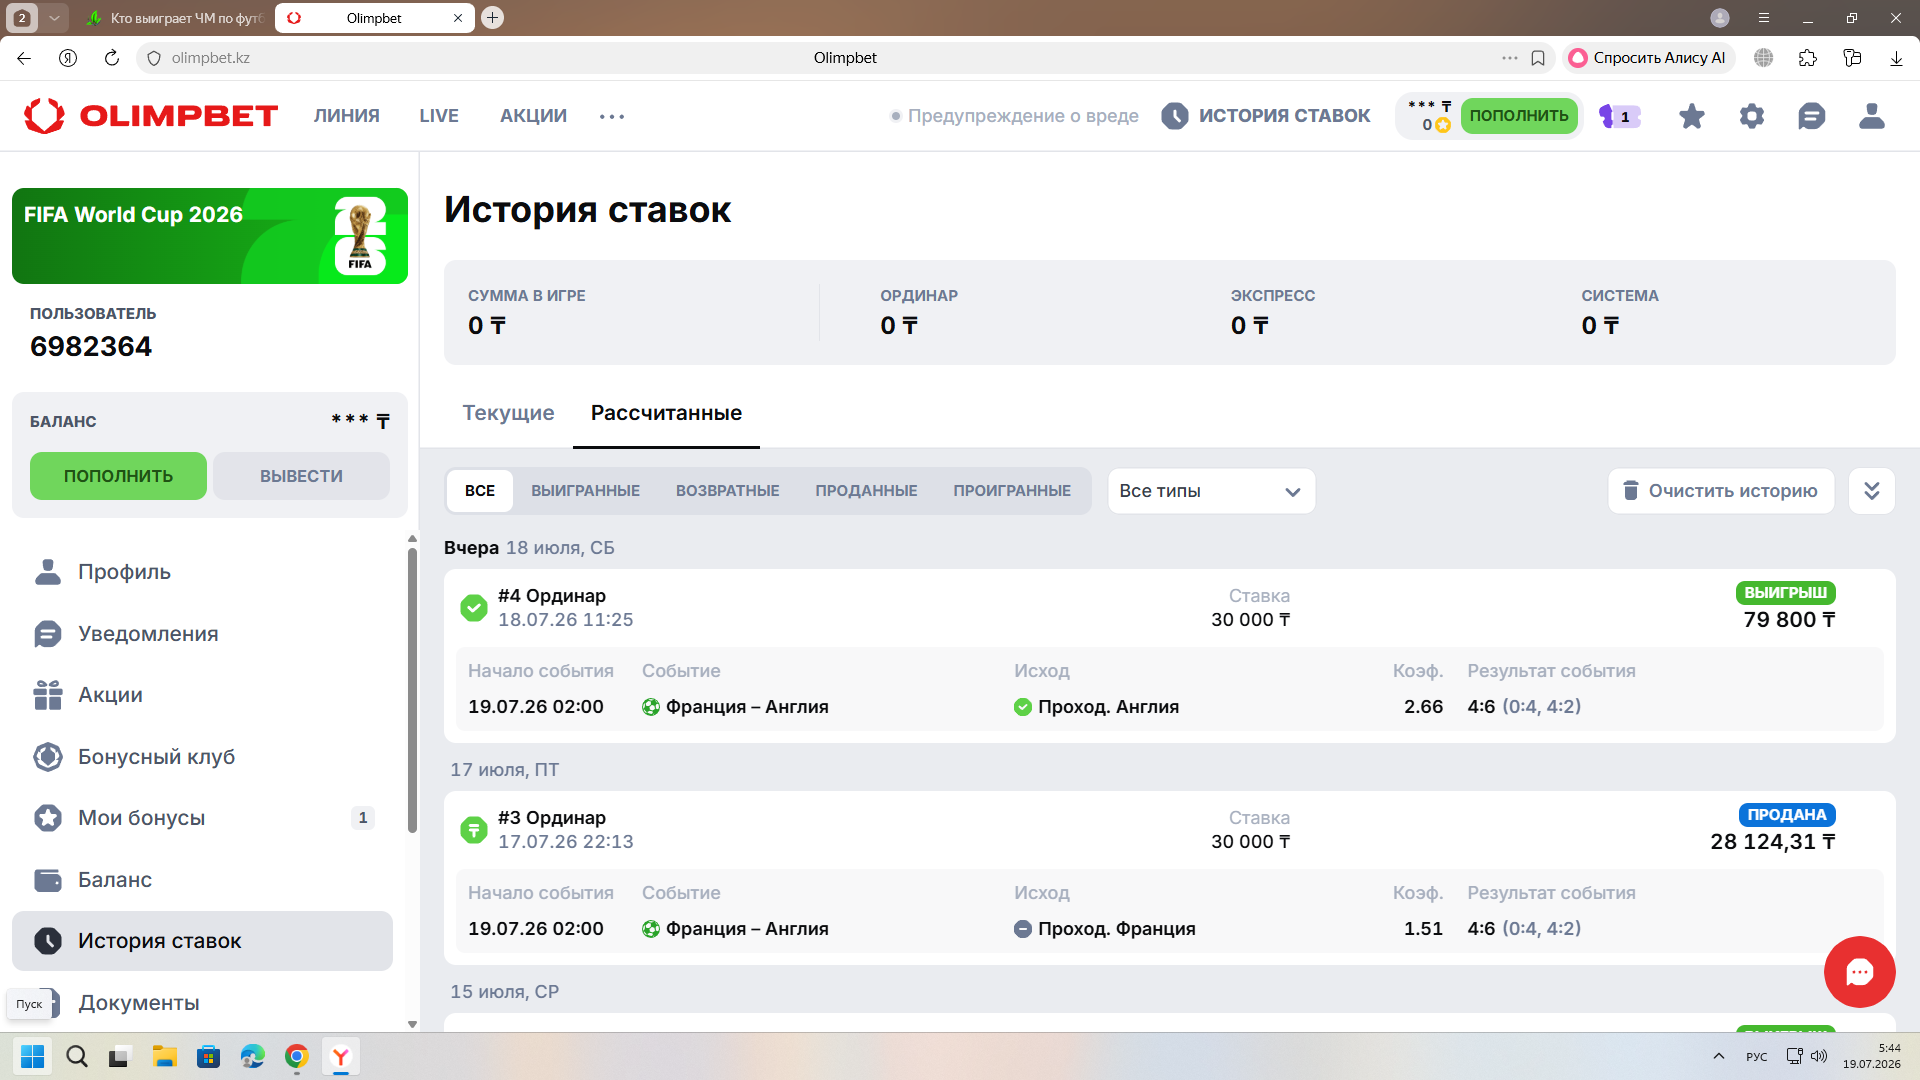Switch to the Кто выиграет ЧМ browser tab

pyautogui.click(x=174, y=18)
